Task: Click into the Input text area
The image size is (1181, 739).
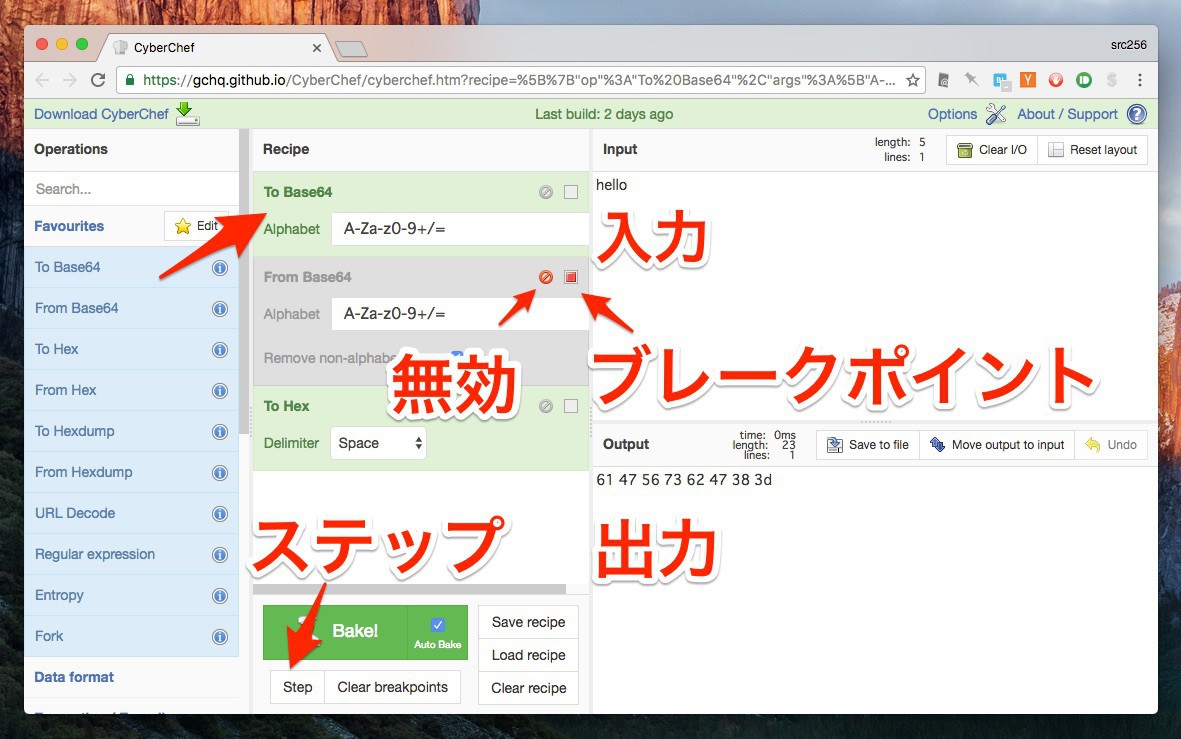Action: [x=874, y=294]
